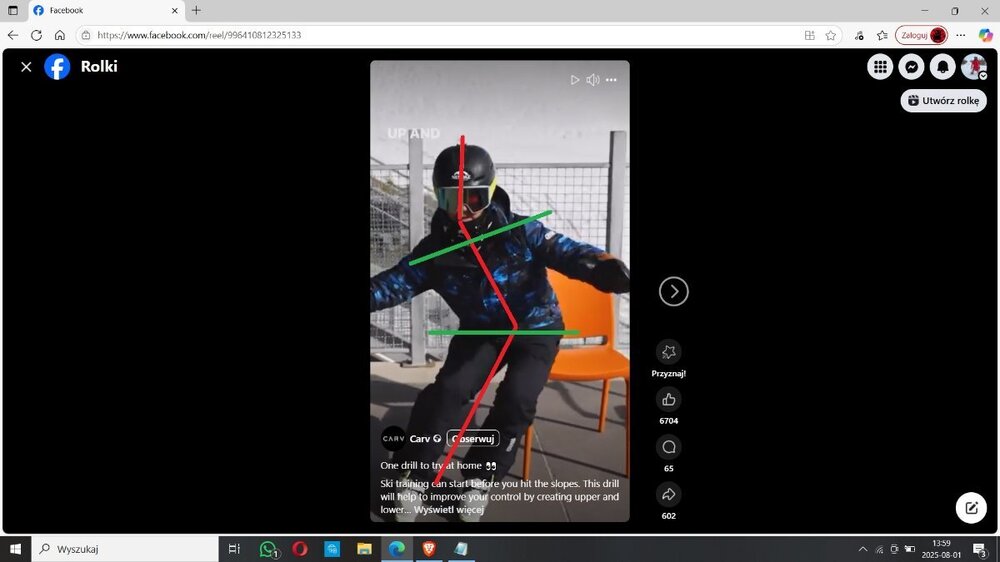The height and width of the screenshot is (562, 1000).
Task: Go to the next reel arrow
Action: click(674, 291)
